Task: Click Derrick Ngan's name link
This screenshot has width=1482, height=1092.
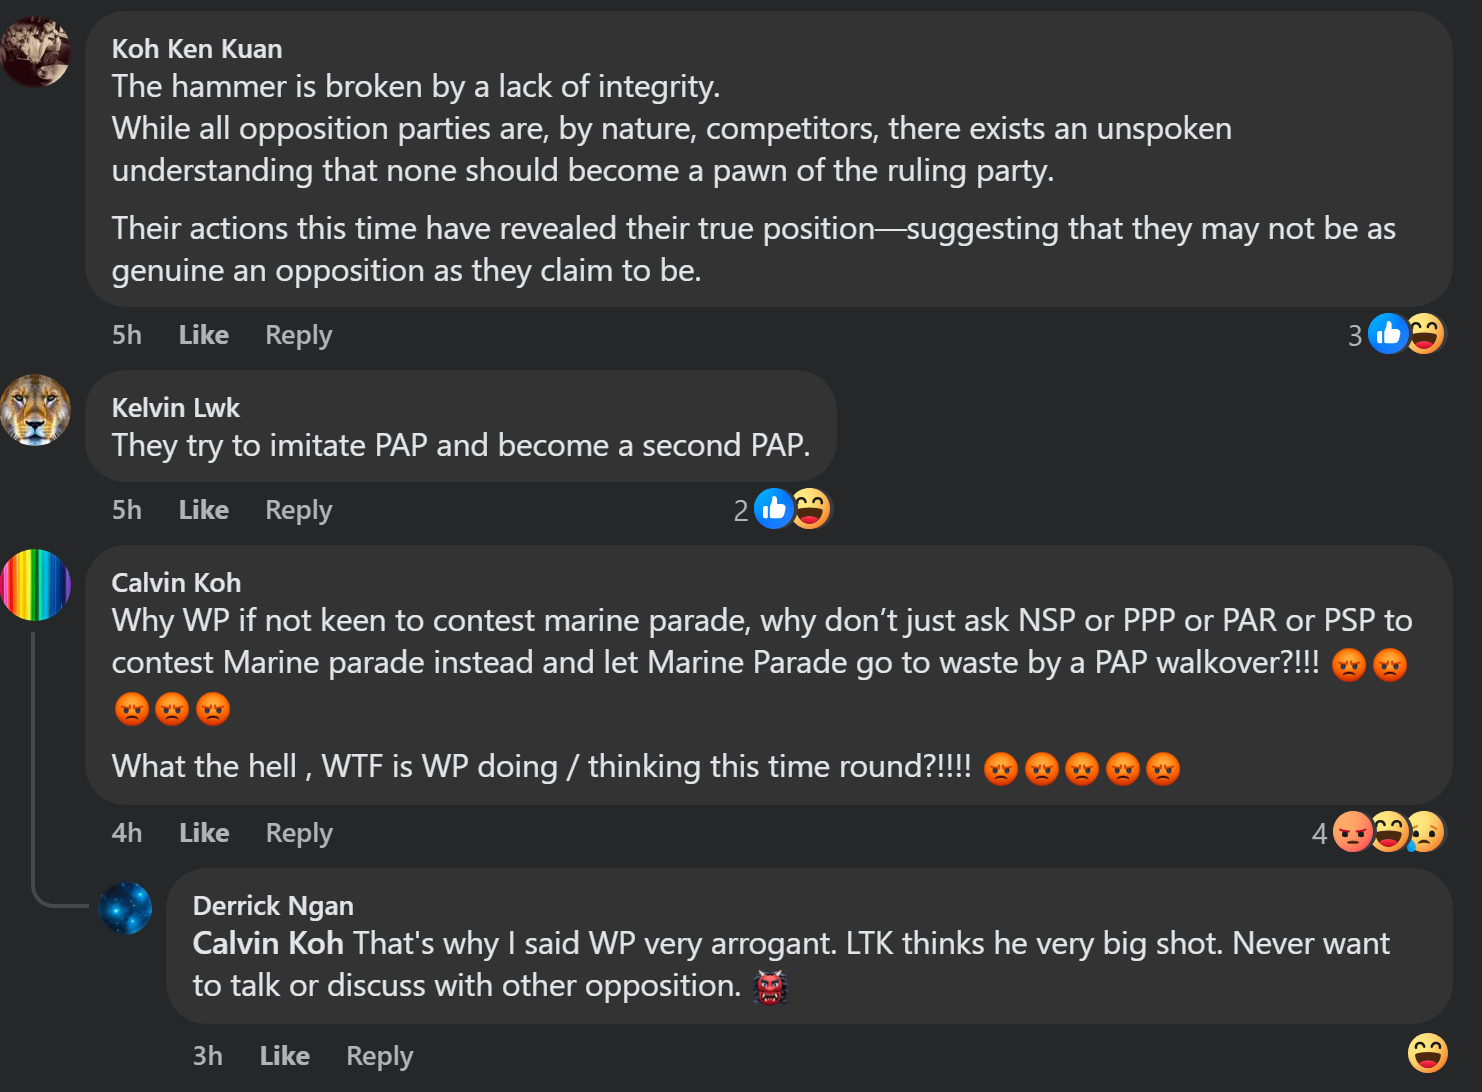Action: pyautogui.click(x=273, y=906)
